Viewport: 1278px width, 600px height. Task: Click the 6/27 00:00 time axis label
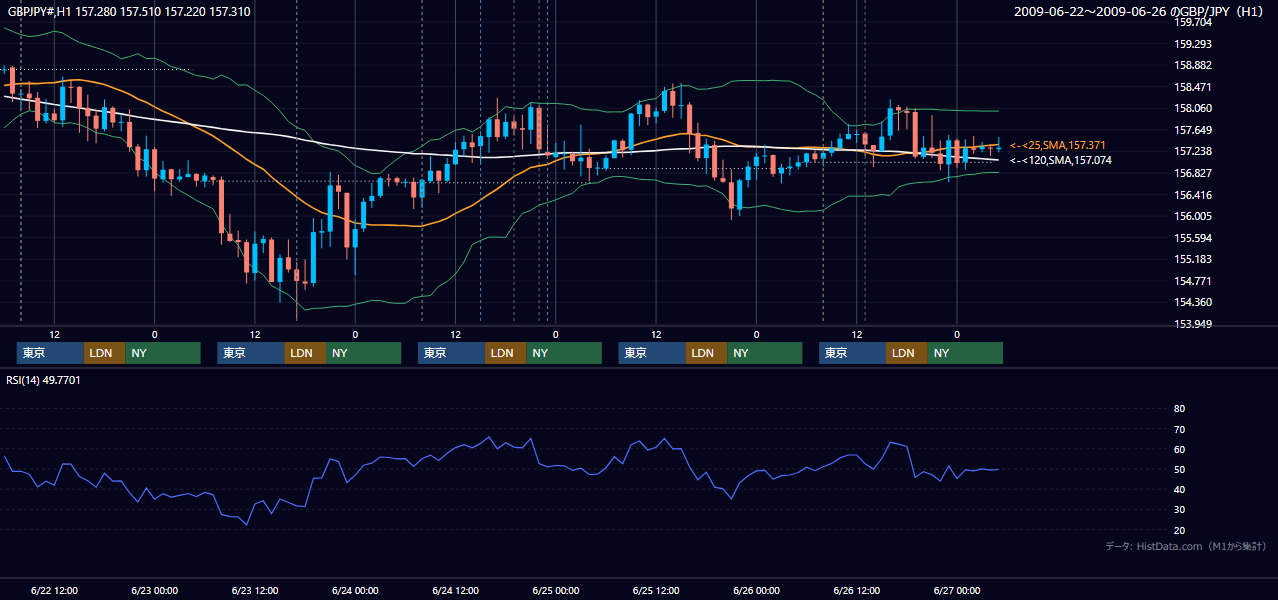pyautogui.click(x=957, y=591)
